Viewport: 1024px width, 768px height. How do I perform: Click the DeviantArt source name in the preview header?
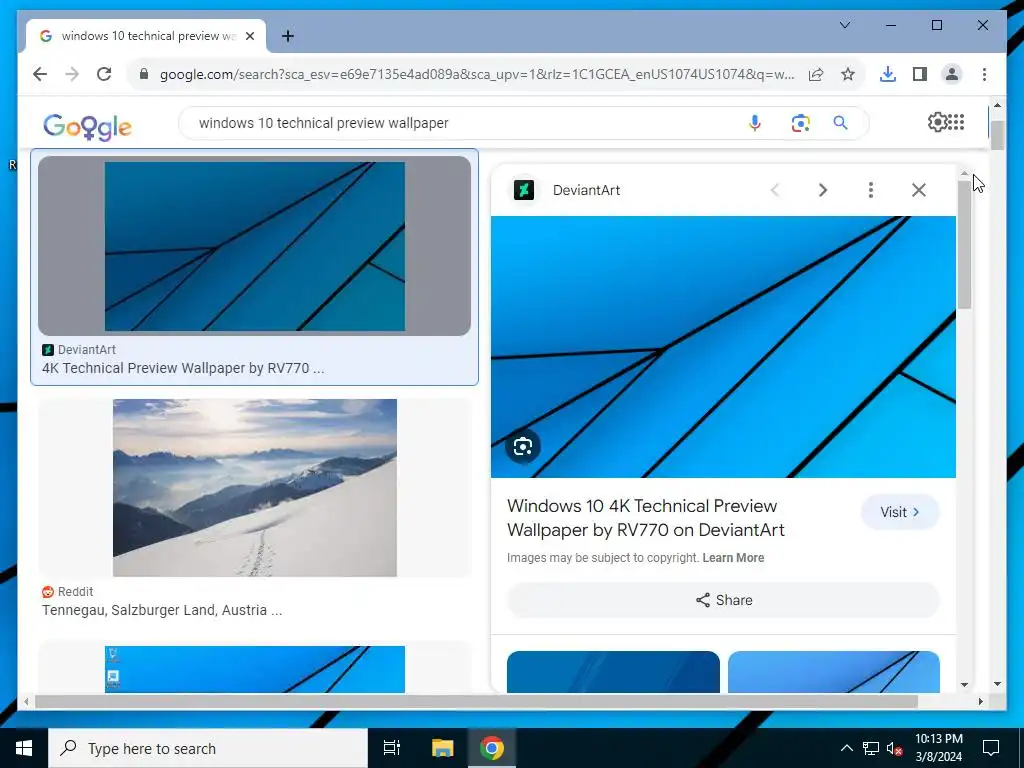pyautogui.click(x=586, y=190)
